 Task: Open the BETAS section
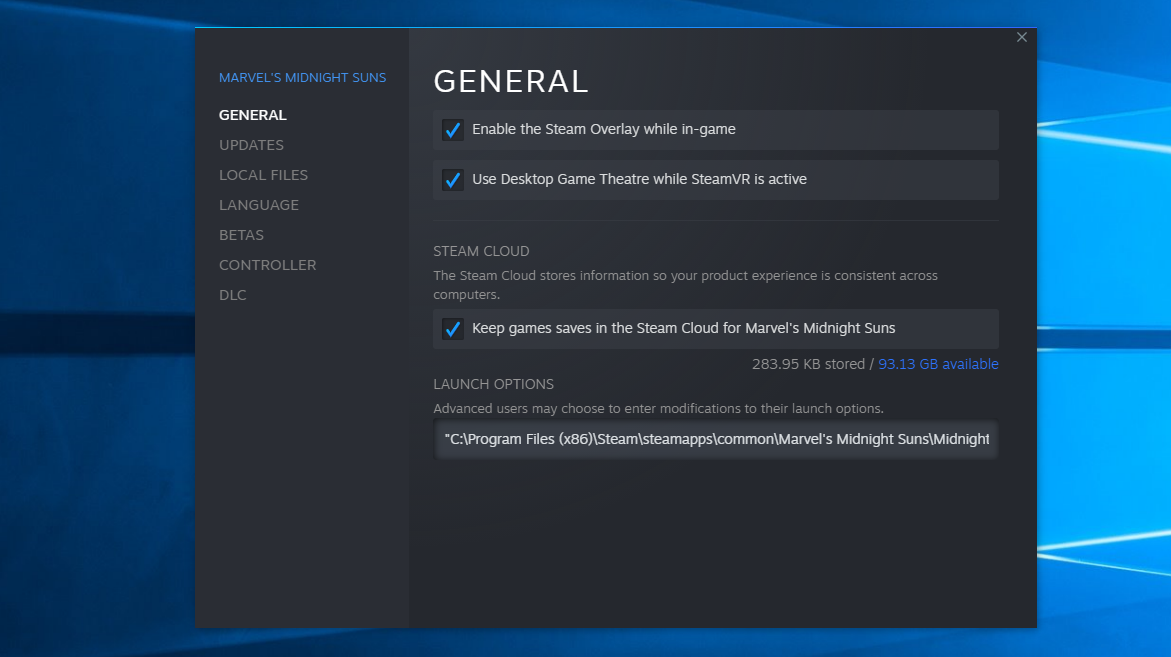click(241, 235)
